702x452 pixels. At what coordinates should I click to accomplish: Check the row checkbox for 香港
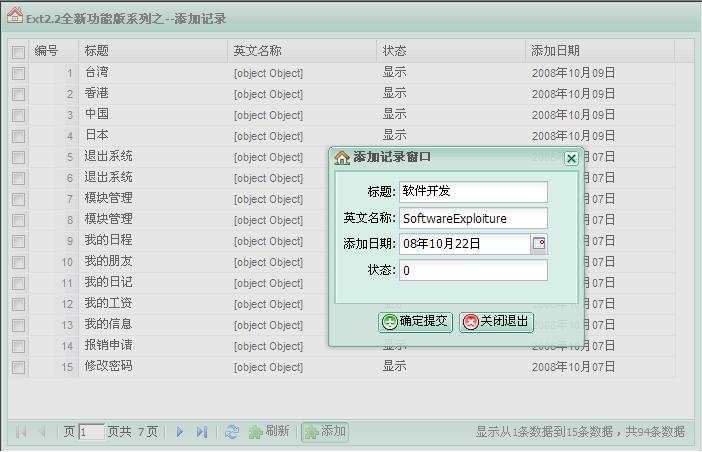18,94
